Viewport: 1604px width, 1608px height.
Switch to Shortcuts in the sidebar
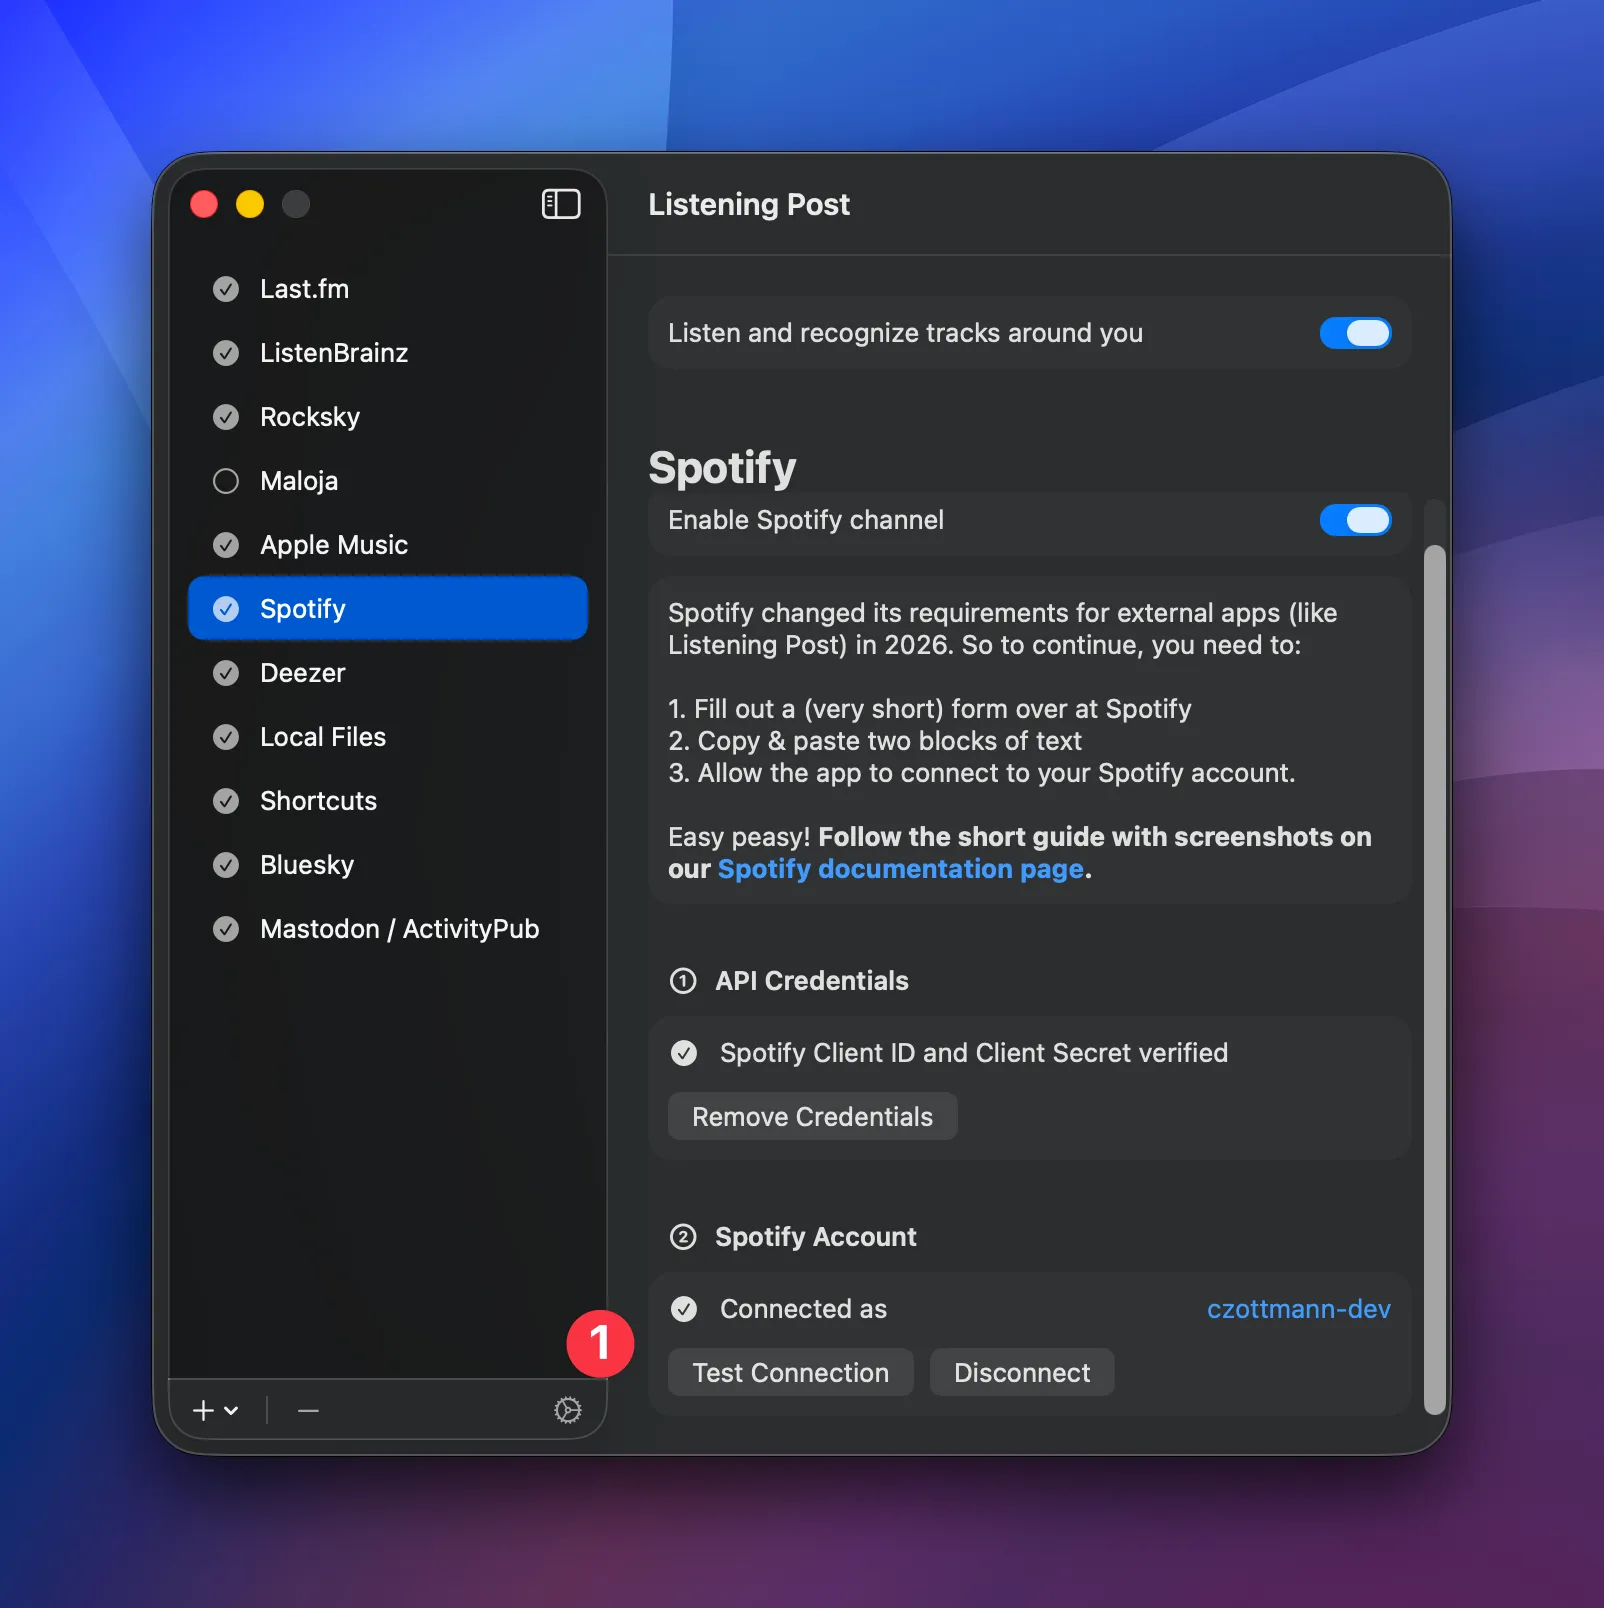click(x=318, y=801)
